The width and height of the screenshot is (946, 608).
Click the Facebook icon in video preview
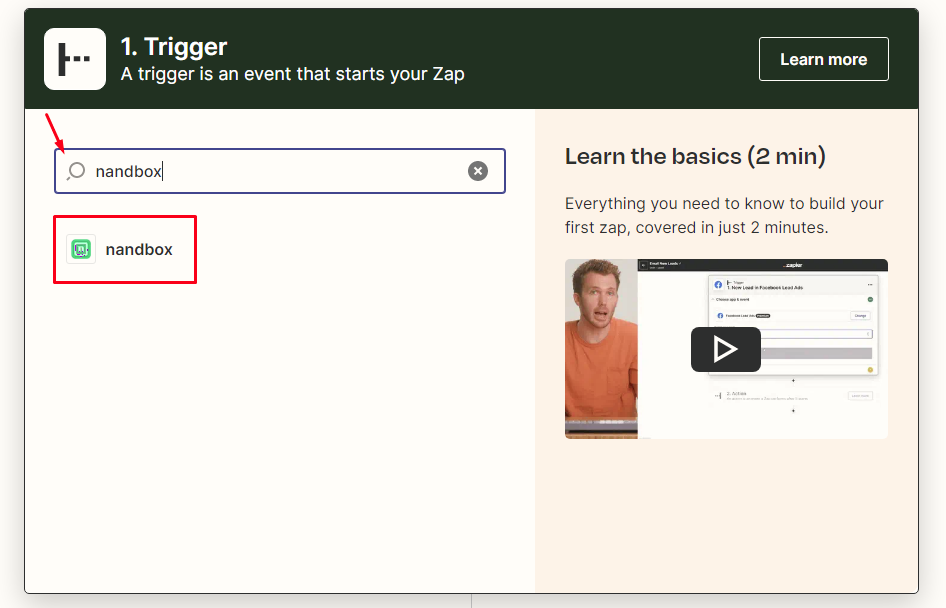[x=718, y=285]
